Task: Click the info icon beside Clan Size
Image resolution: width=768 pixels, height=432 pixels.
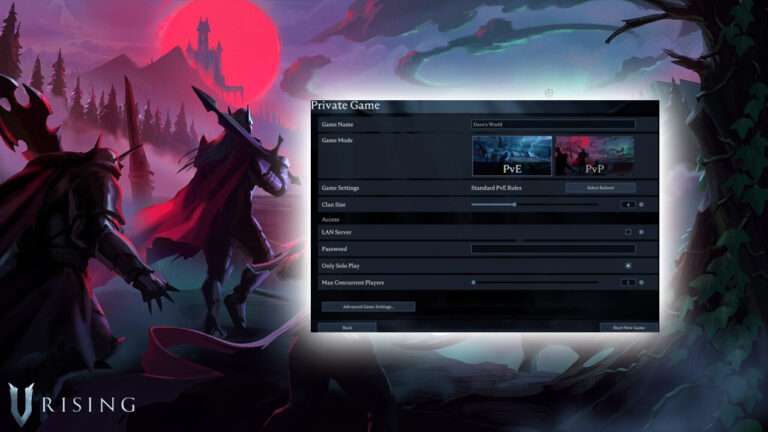Action: [x=641, y=204]
